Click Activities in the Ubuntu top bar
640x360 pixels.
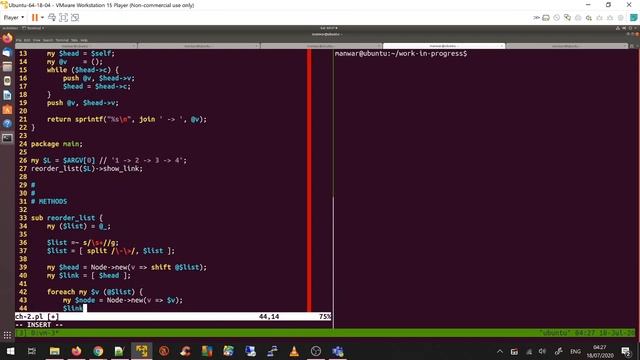(x=10, y=28)
